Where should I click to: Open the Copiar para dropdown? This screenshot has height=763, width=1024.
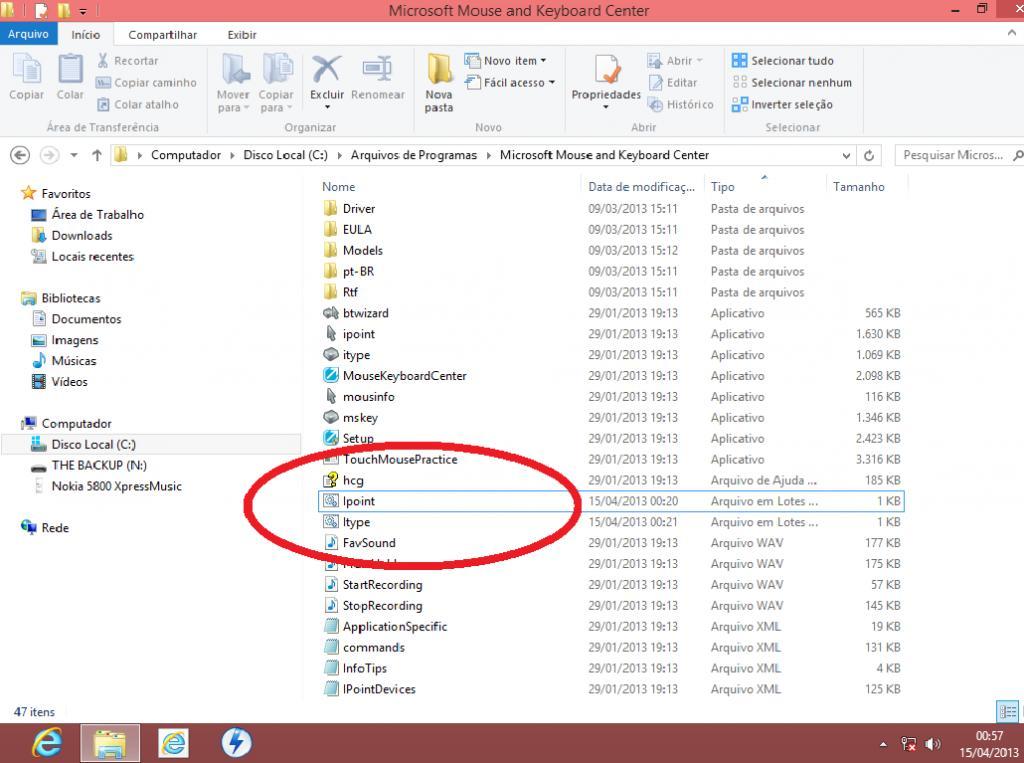(x=276, y=82)
